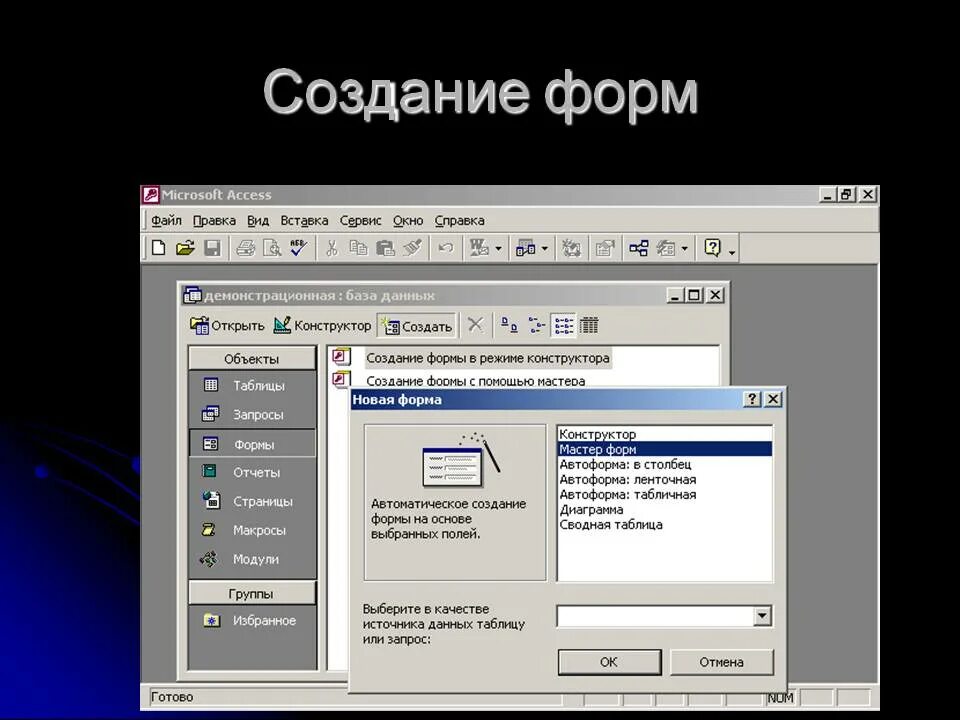
Task: Click the New Object icon
Action: tap(666, 248)
